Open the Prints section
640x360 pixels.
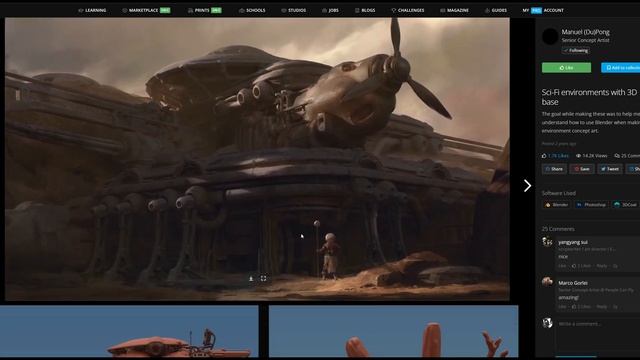[x=204, y=10]
